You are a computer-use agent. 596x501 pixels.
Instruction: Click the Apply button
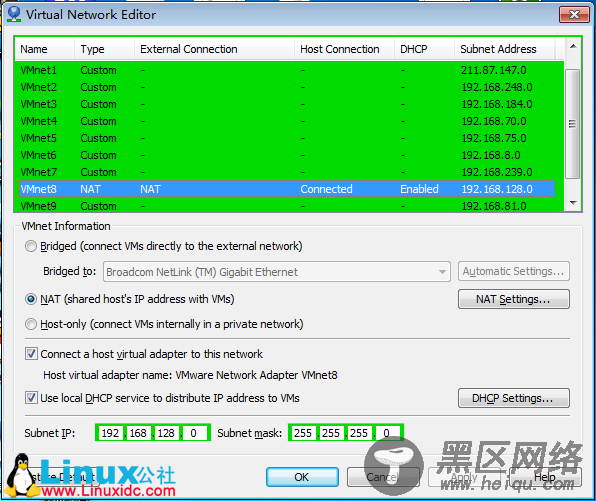click(464, 477)
